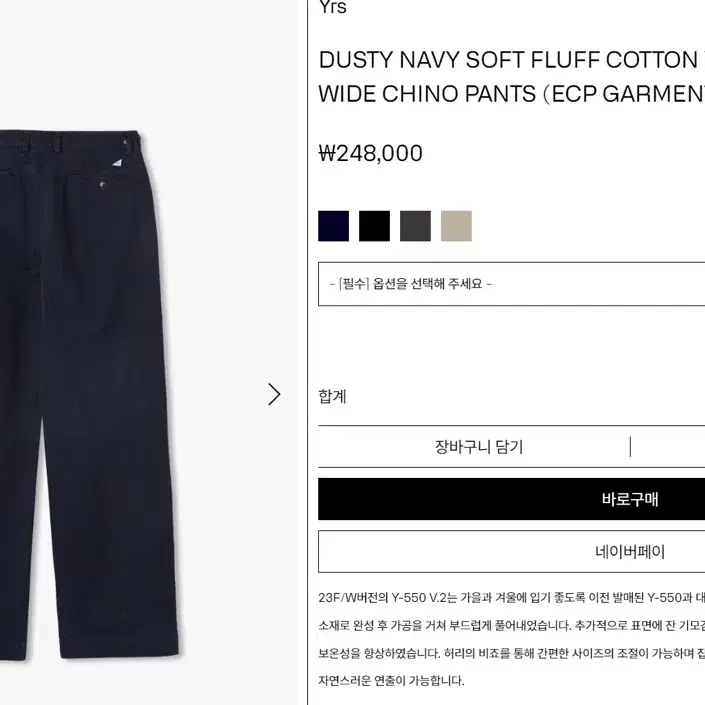Click the 자연스러운 연출이 가능합니다 description line
Screen dimensions: 705x705
click(x=391, y=680)
